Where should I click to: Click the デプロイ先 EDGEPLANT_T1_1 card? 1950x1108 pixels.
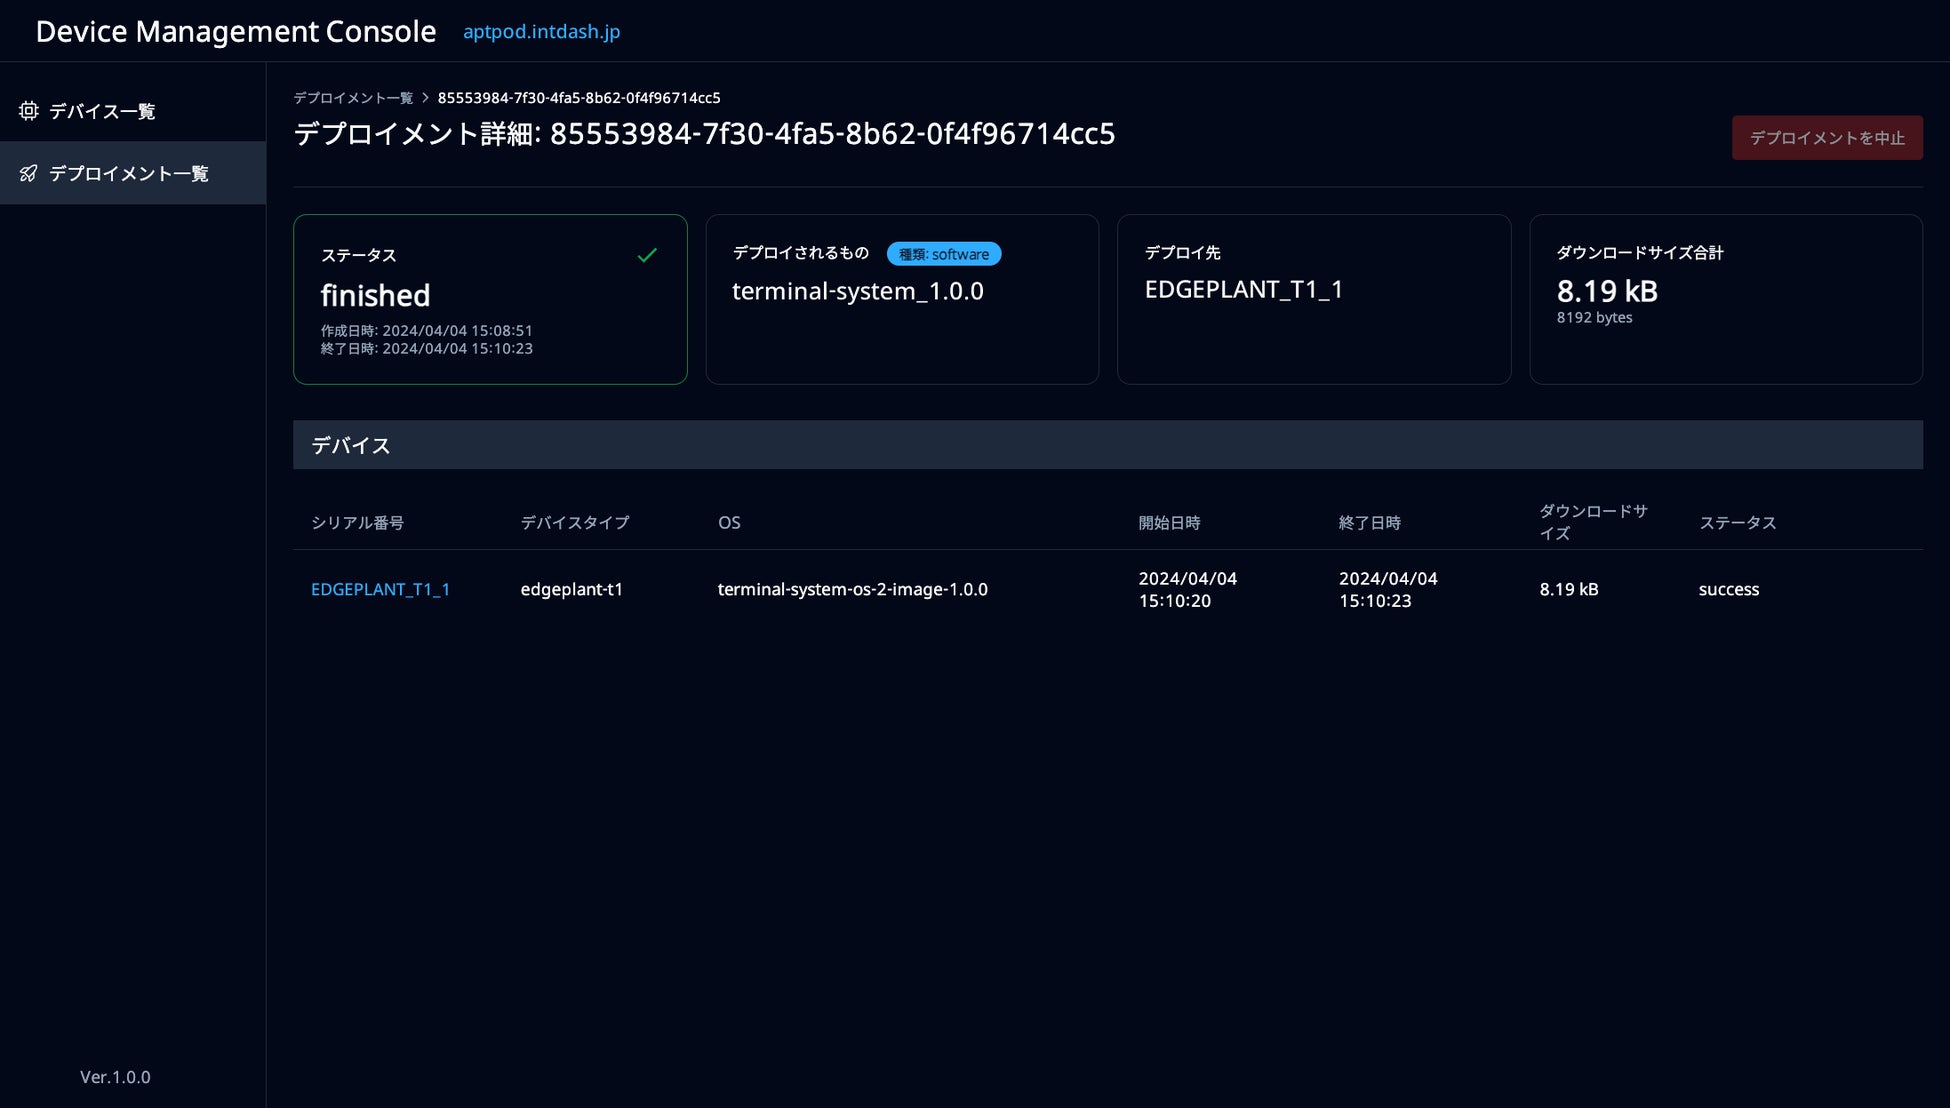point(1313,299)
